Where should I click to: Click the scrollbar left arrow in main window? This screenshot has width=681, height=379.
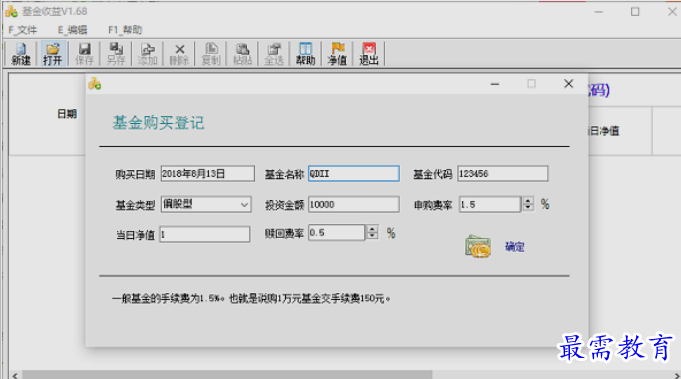click(x=15, y=375)
